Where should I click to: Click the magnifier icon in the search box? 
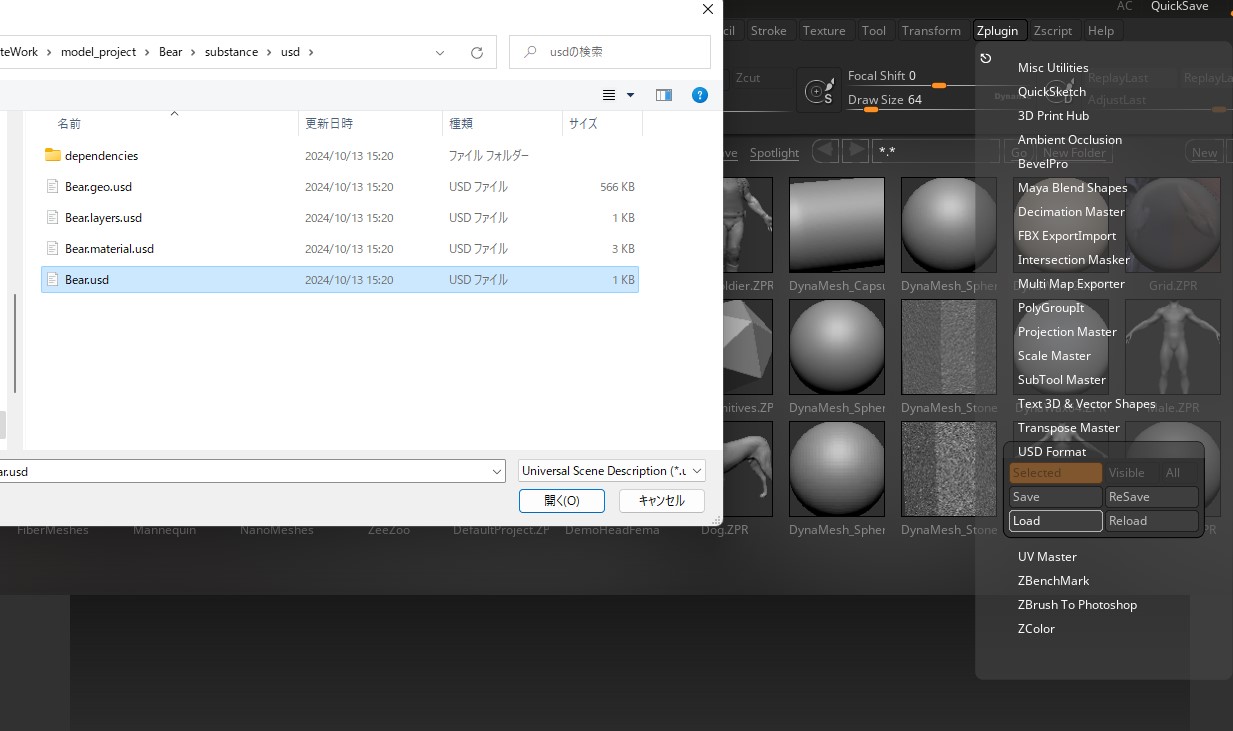pos(528,52)
